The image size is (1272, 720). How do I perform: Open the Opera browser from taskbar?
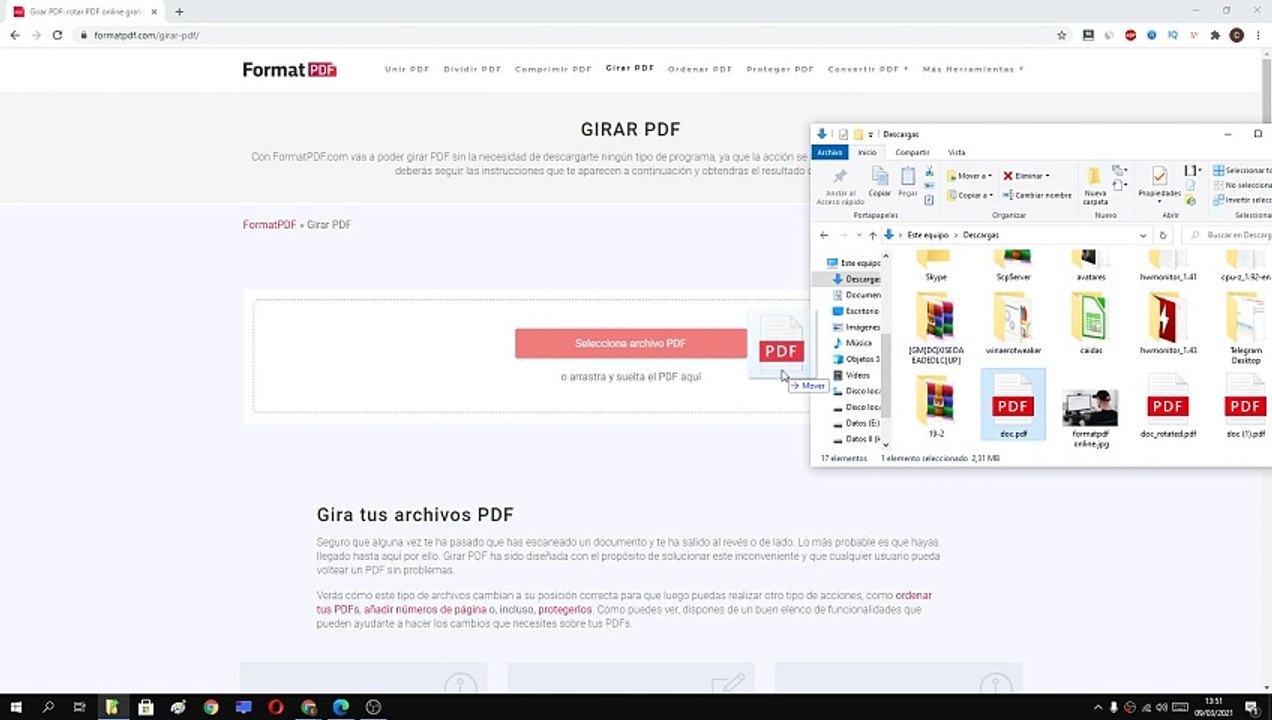276,707
